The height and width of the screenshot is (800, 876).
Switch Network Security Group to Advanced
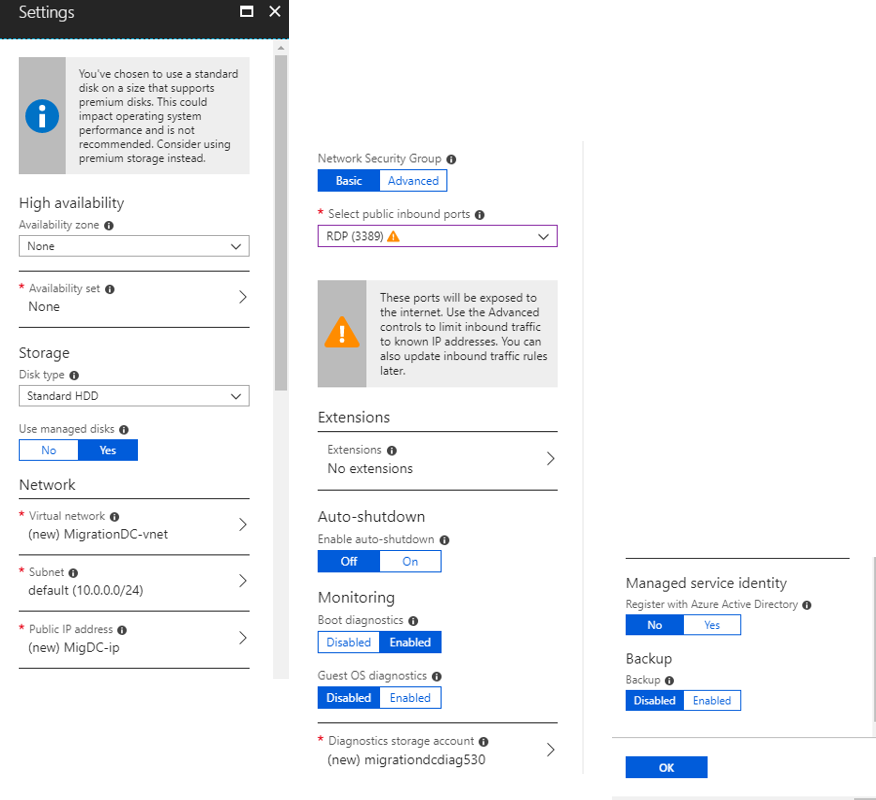pos(413,181)
